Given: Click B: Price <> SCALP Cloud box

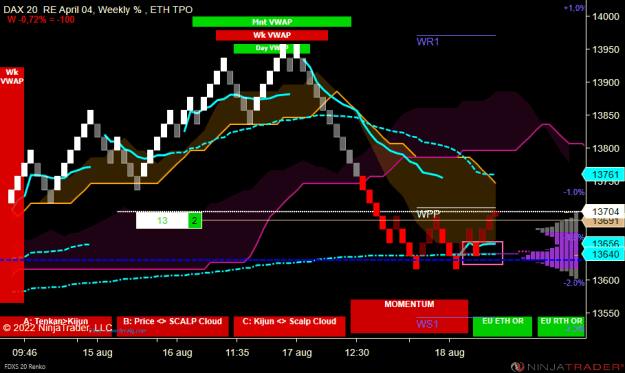Looking at the screenshot, I should click(173, 326).
